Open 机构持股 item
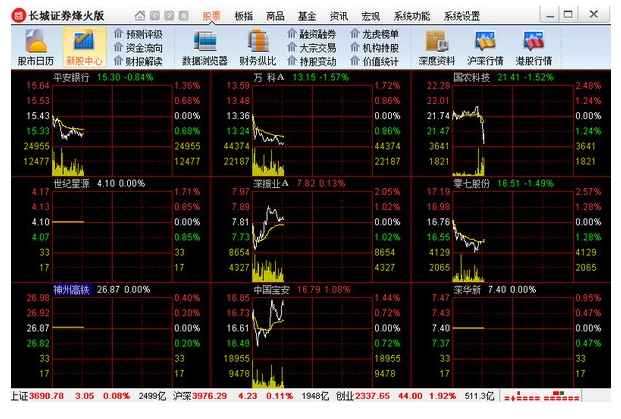Screen dimensions: 621x419 375,48
